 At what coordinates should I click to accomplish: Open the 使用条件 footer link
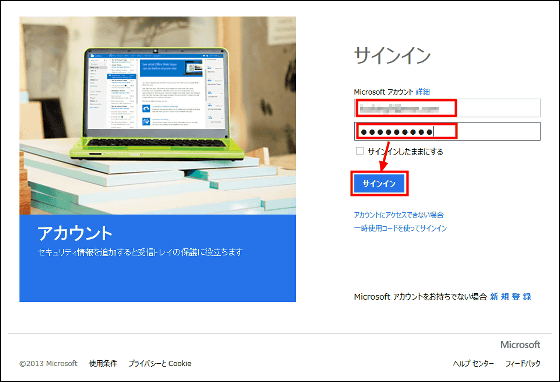click(103, 363)
